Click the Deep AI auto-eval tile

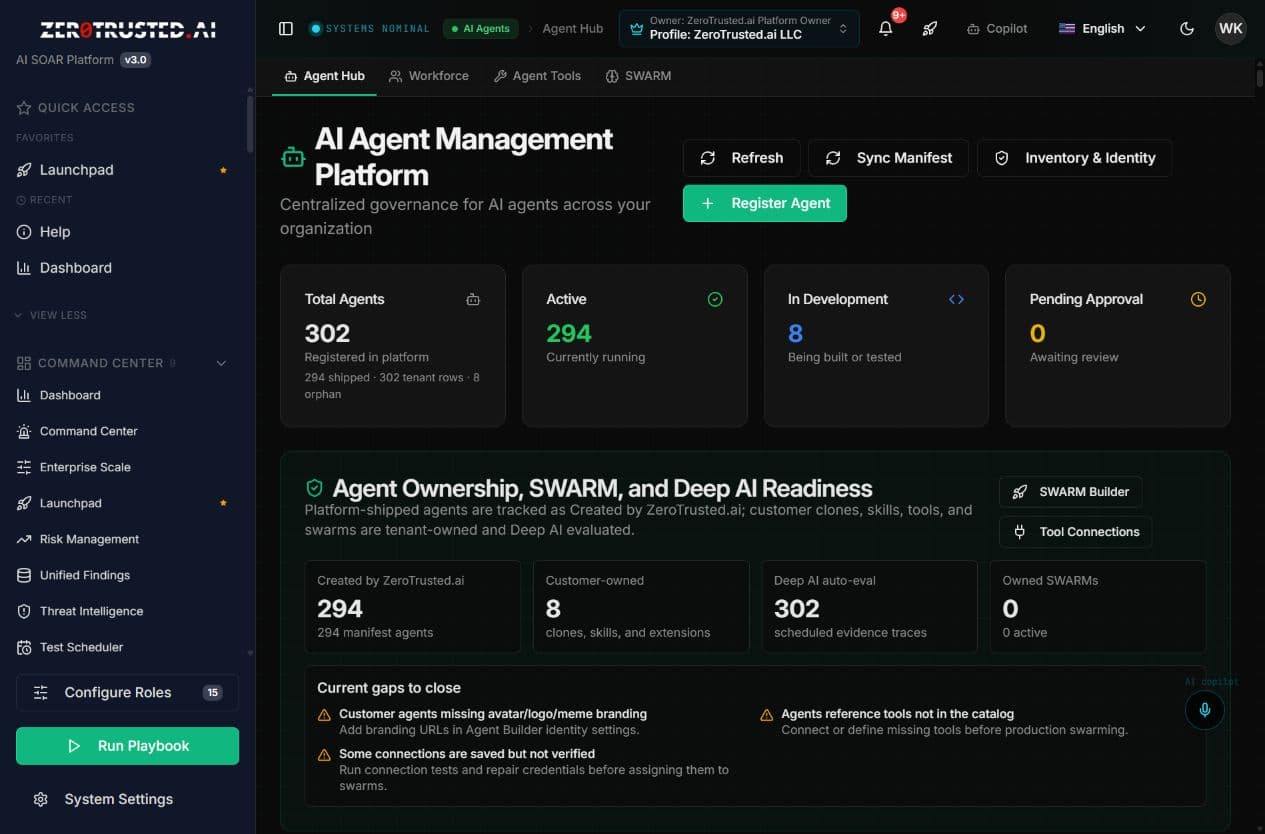(869, 607)
